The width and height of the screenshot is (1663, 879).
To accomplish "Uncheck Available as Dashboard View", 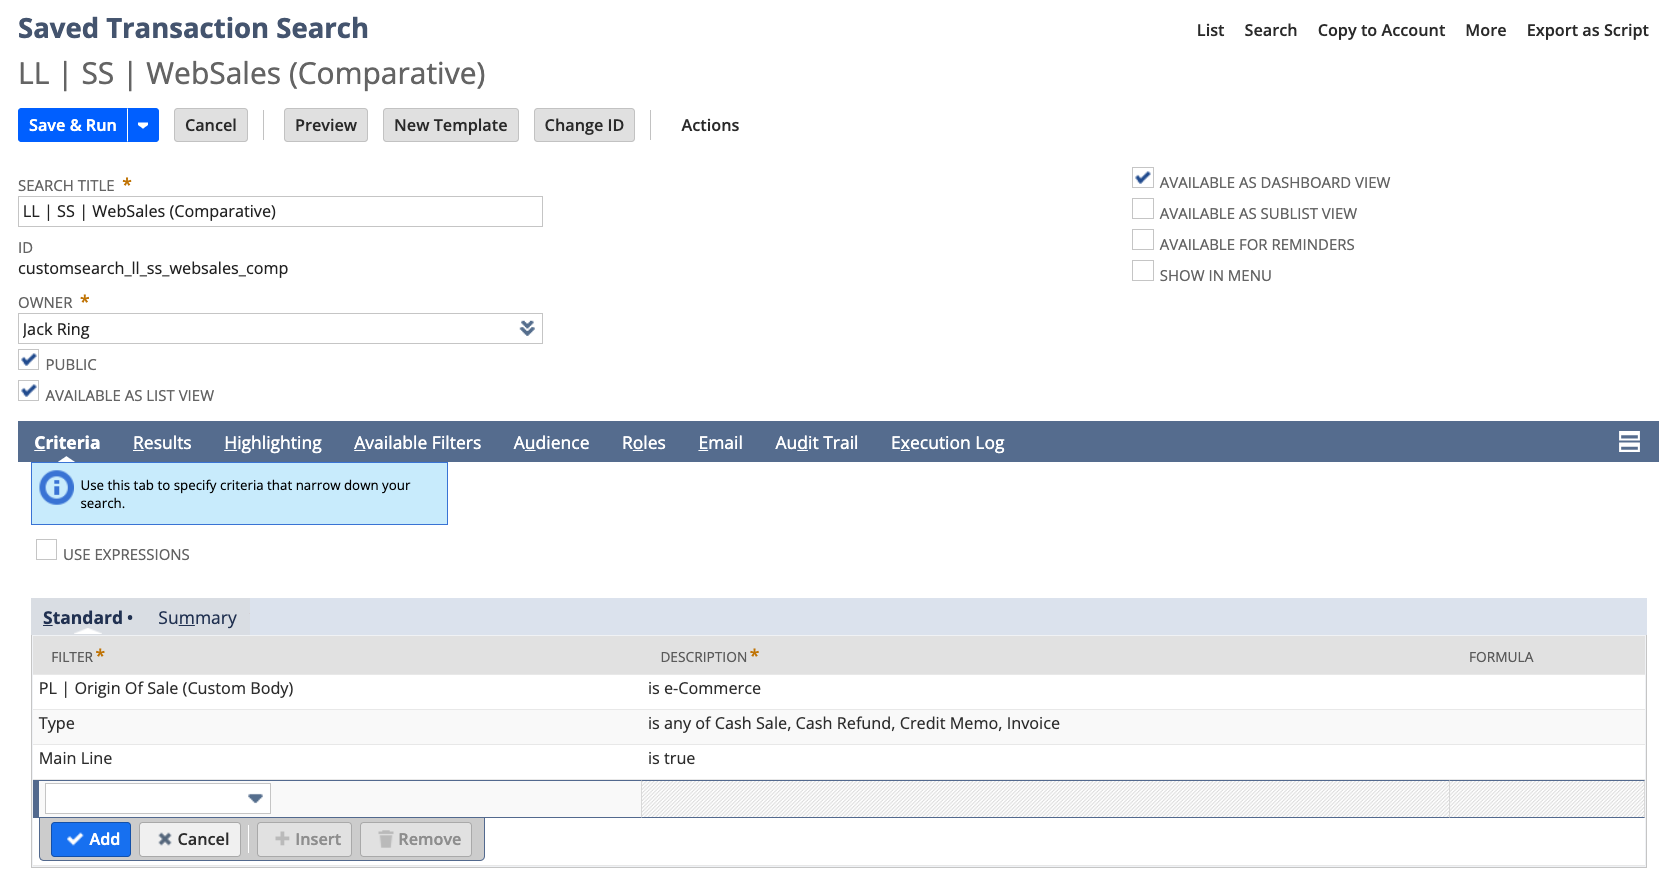I will pyautogui.click(x=1142, y=179).
